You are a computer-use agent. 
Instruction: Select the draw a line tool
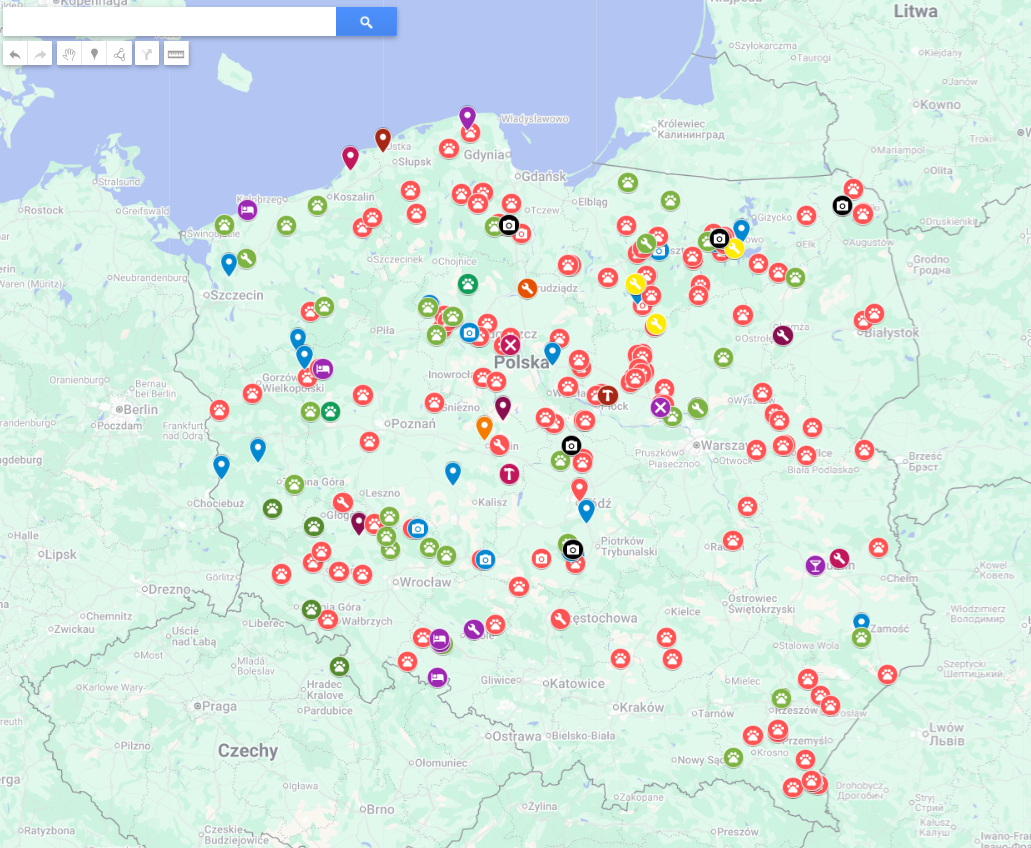[x=120, y=54]
